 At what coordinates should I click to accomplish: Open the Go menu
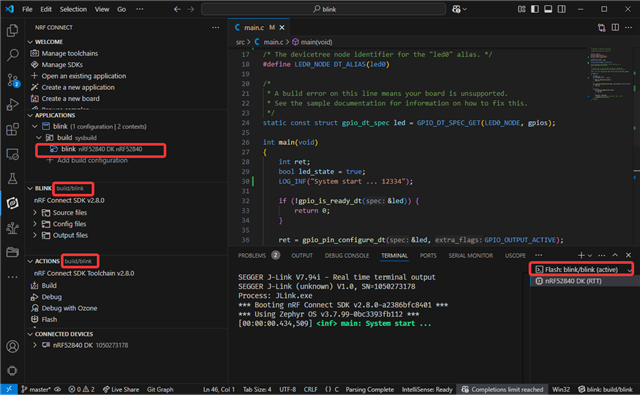tap(121, 9)
